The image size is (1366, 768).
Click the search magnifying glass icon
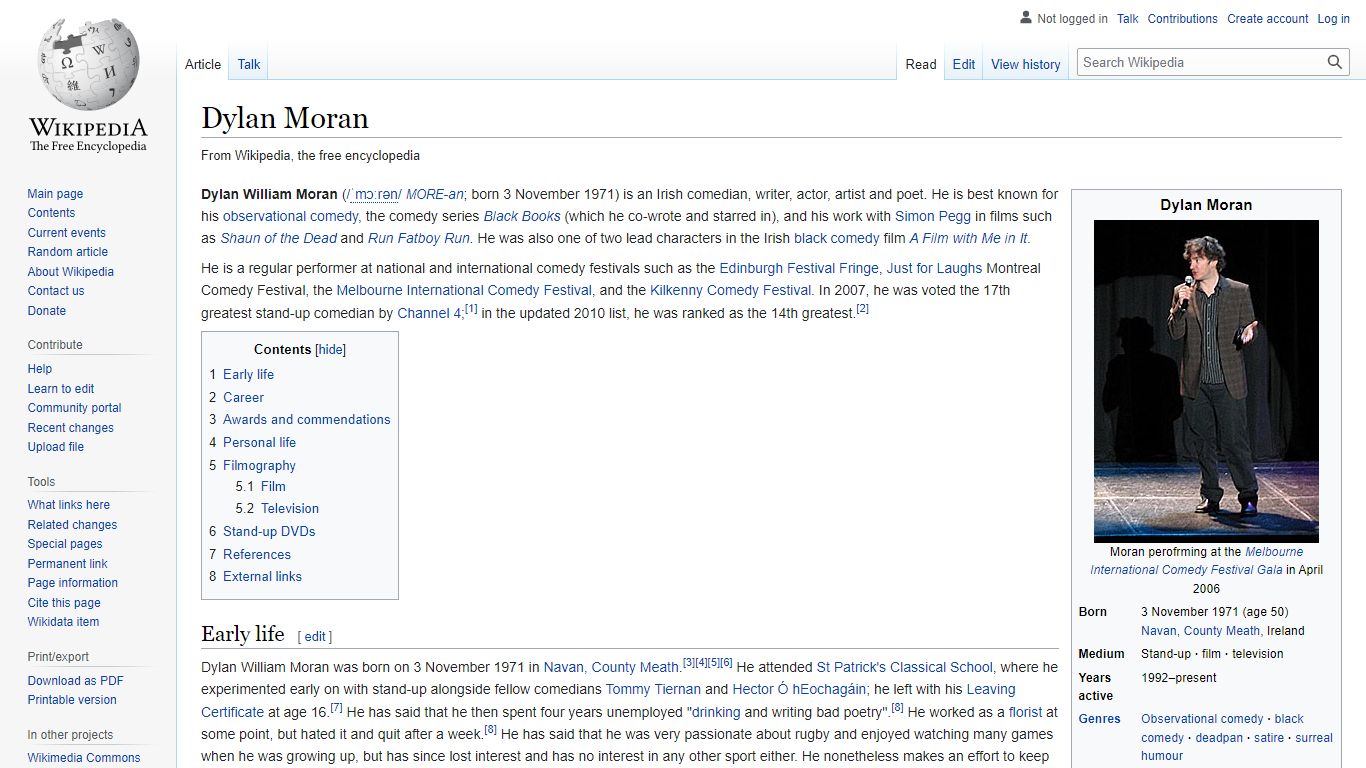(x=1335, y=62)
